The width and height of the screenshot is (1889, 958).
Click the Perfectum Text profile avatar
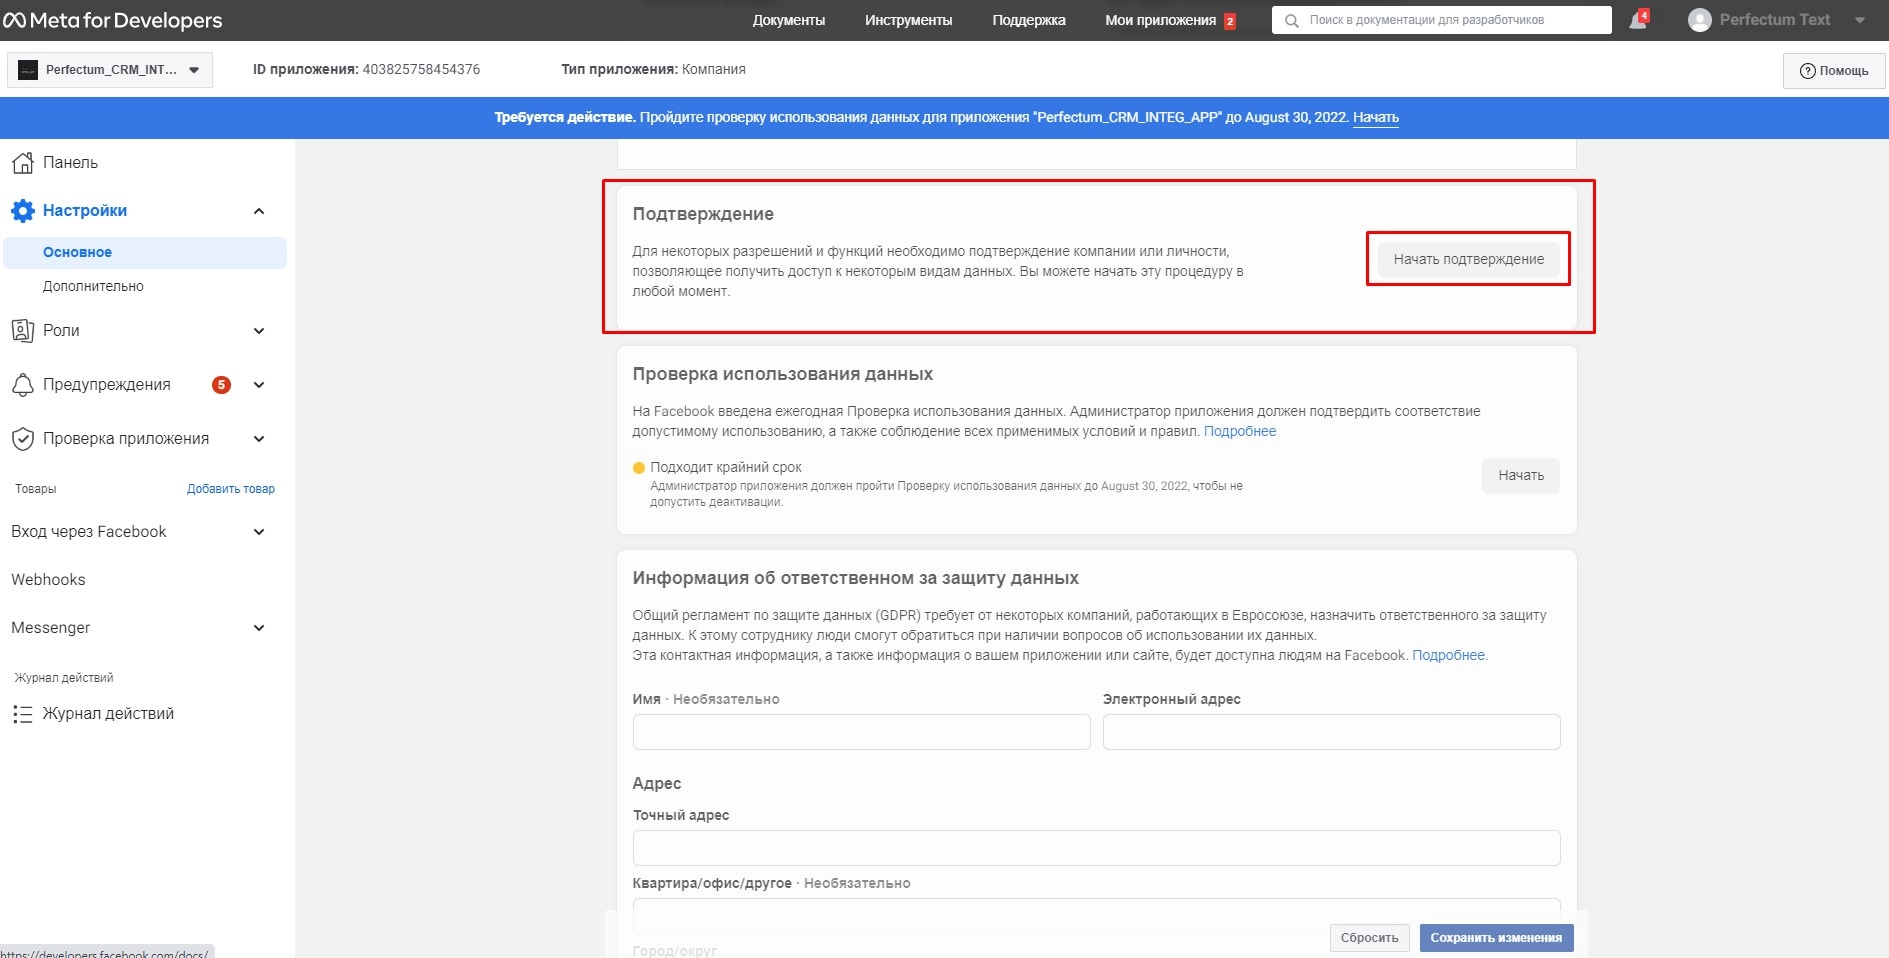click(x=1699, y=20)
